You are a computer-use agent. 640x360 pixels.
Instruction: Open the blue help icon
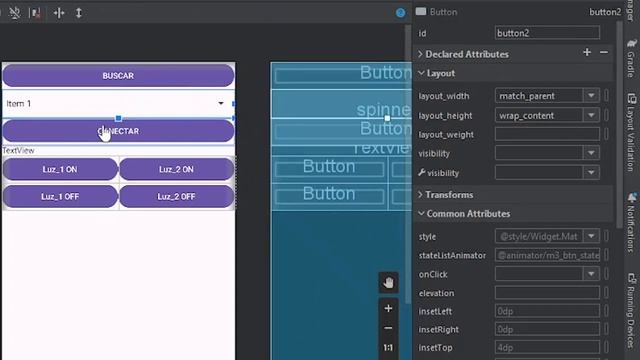pos(400,13)
